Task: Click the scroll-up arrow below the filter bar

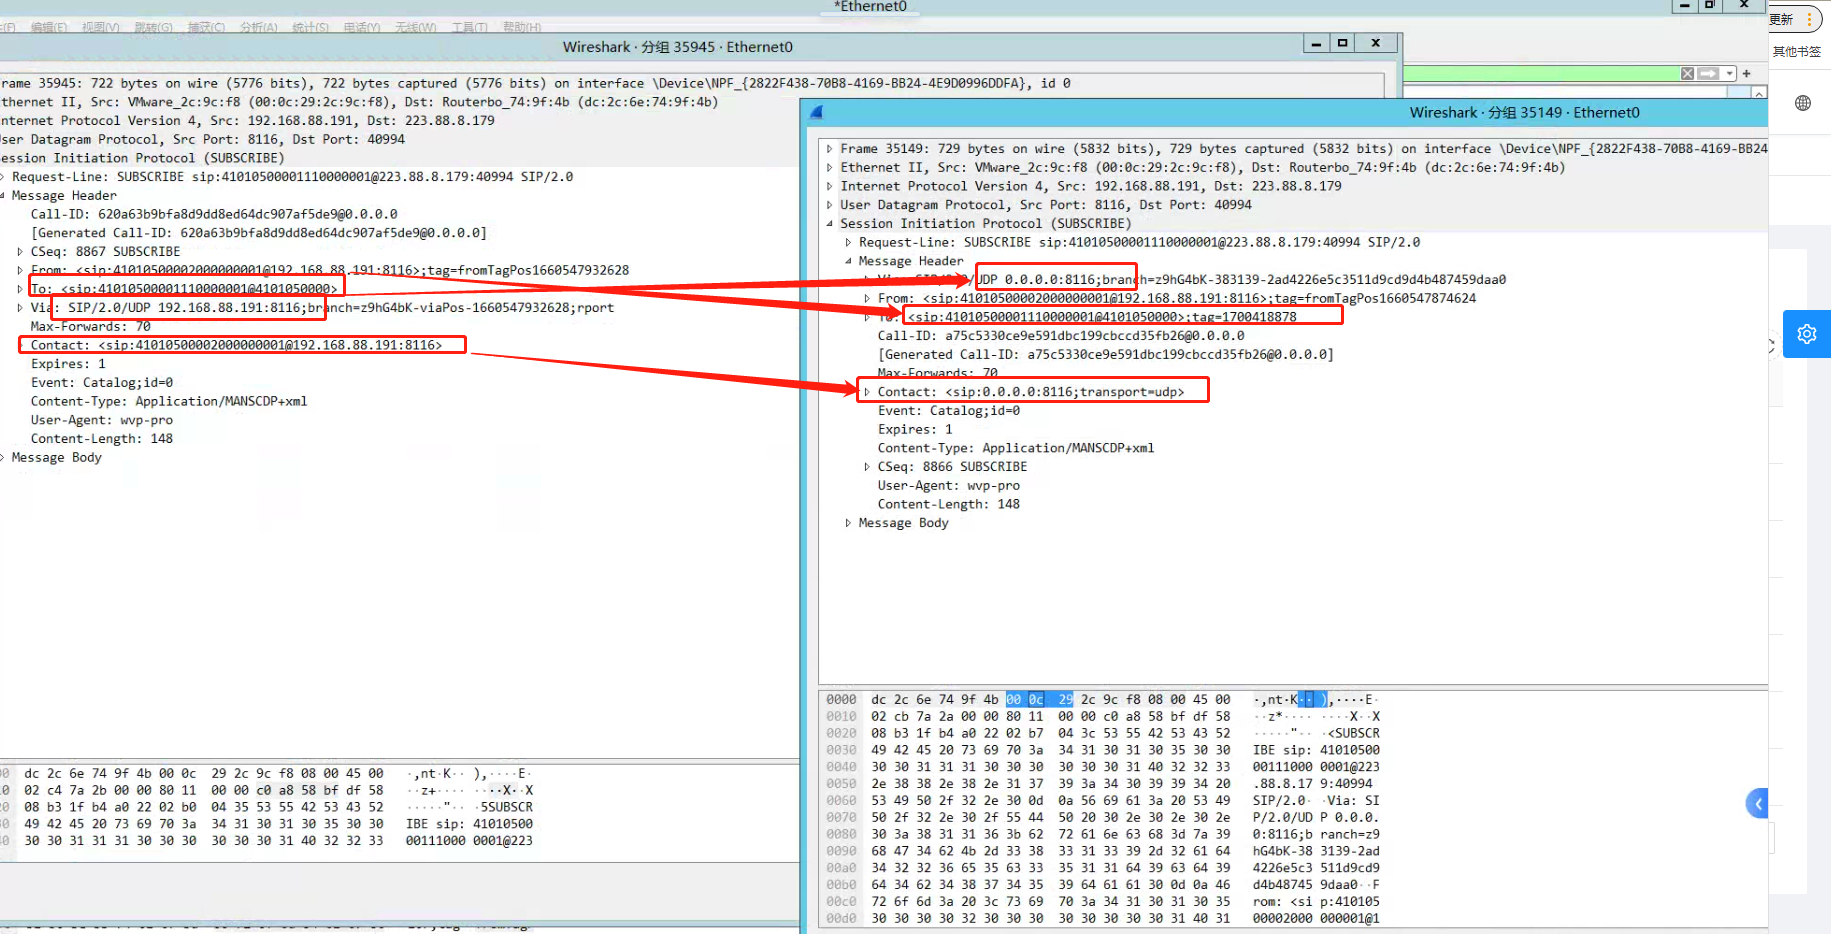Action: tap(1759, 93)
